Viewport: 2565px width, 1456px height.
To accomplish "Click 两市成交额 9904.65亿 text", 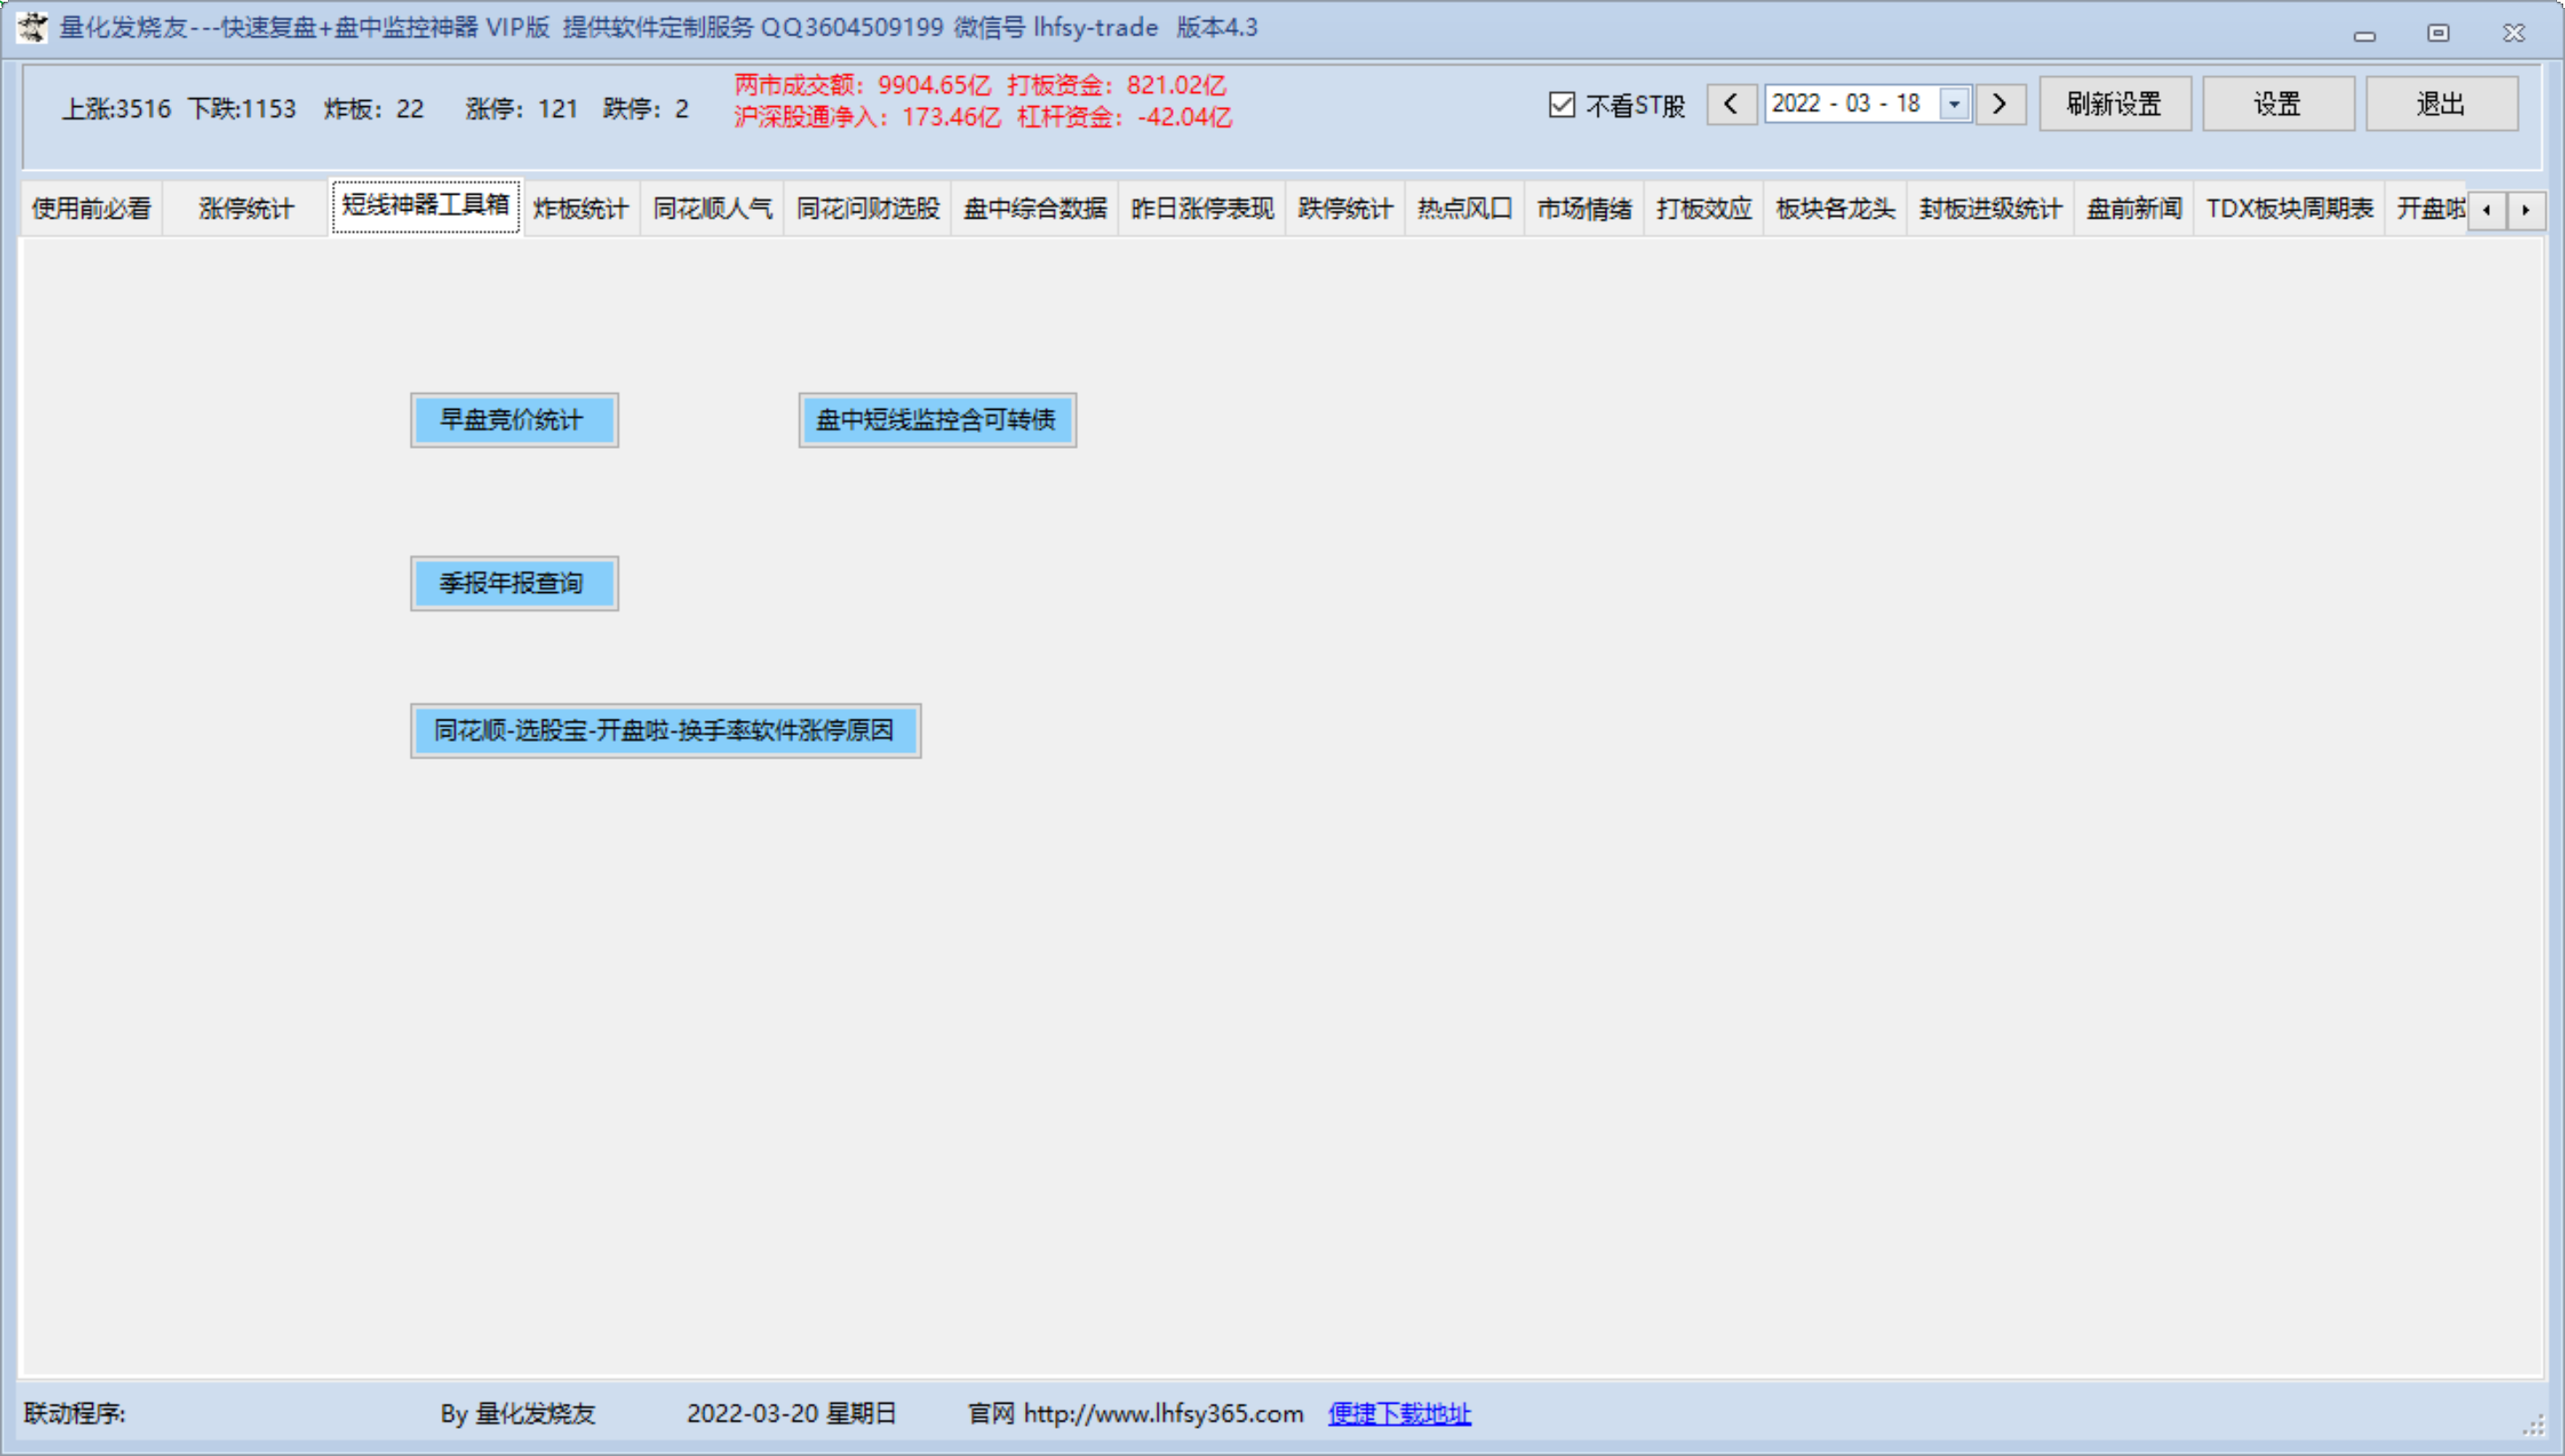I will [863, 85].
